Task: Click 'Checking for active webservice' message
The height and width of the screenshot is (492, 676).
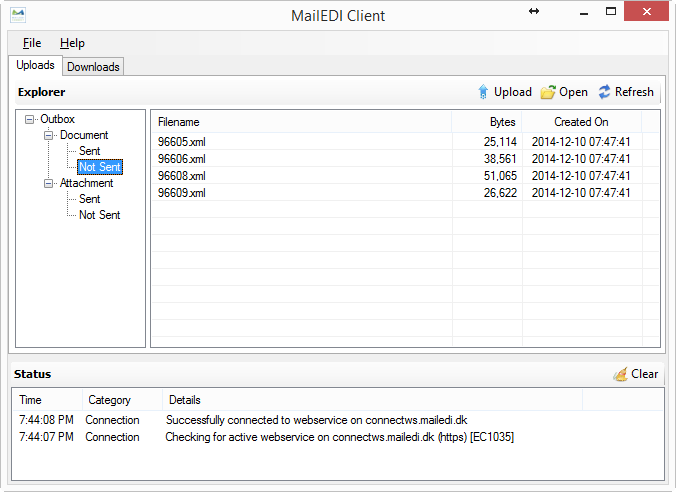Action: coord(340,437)
